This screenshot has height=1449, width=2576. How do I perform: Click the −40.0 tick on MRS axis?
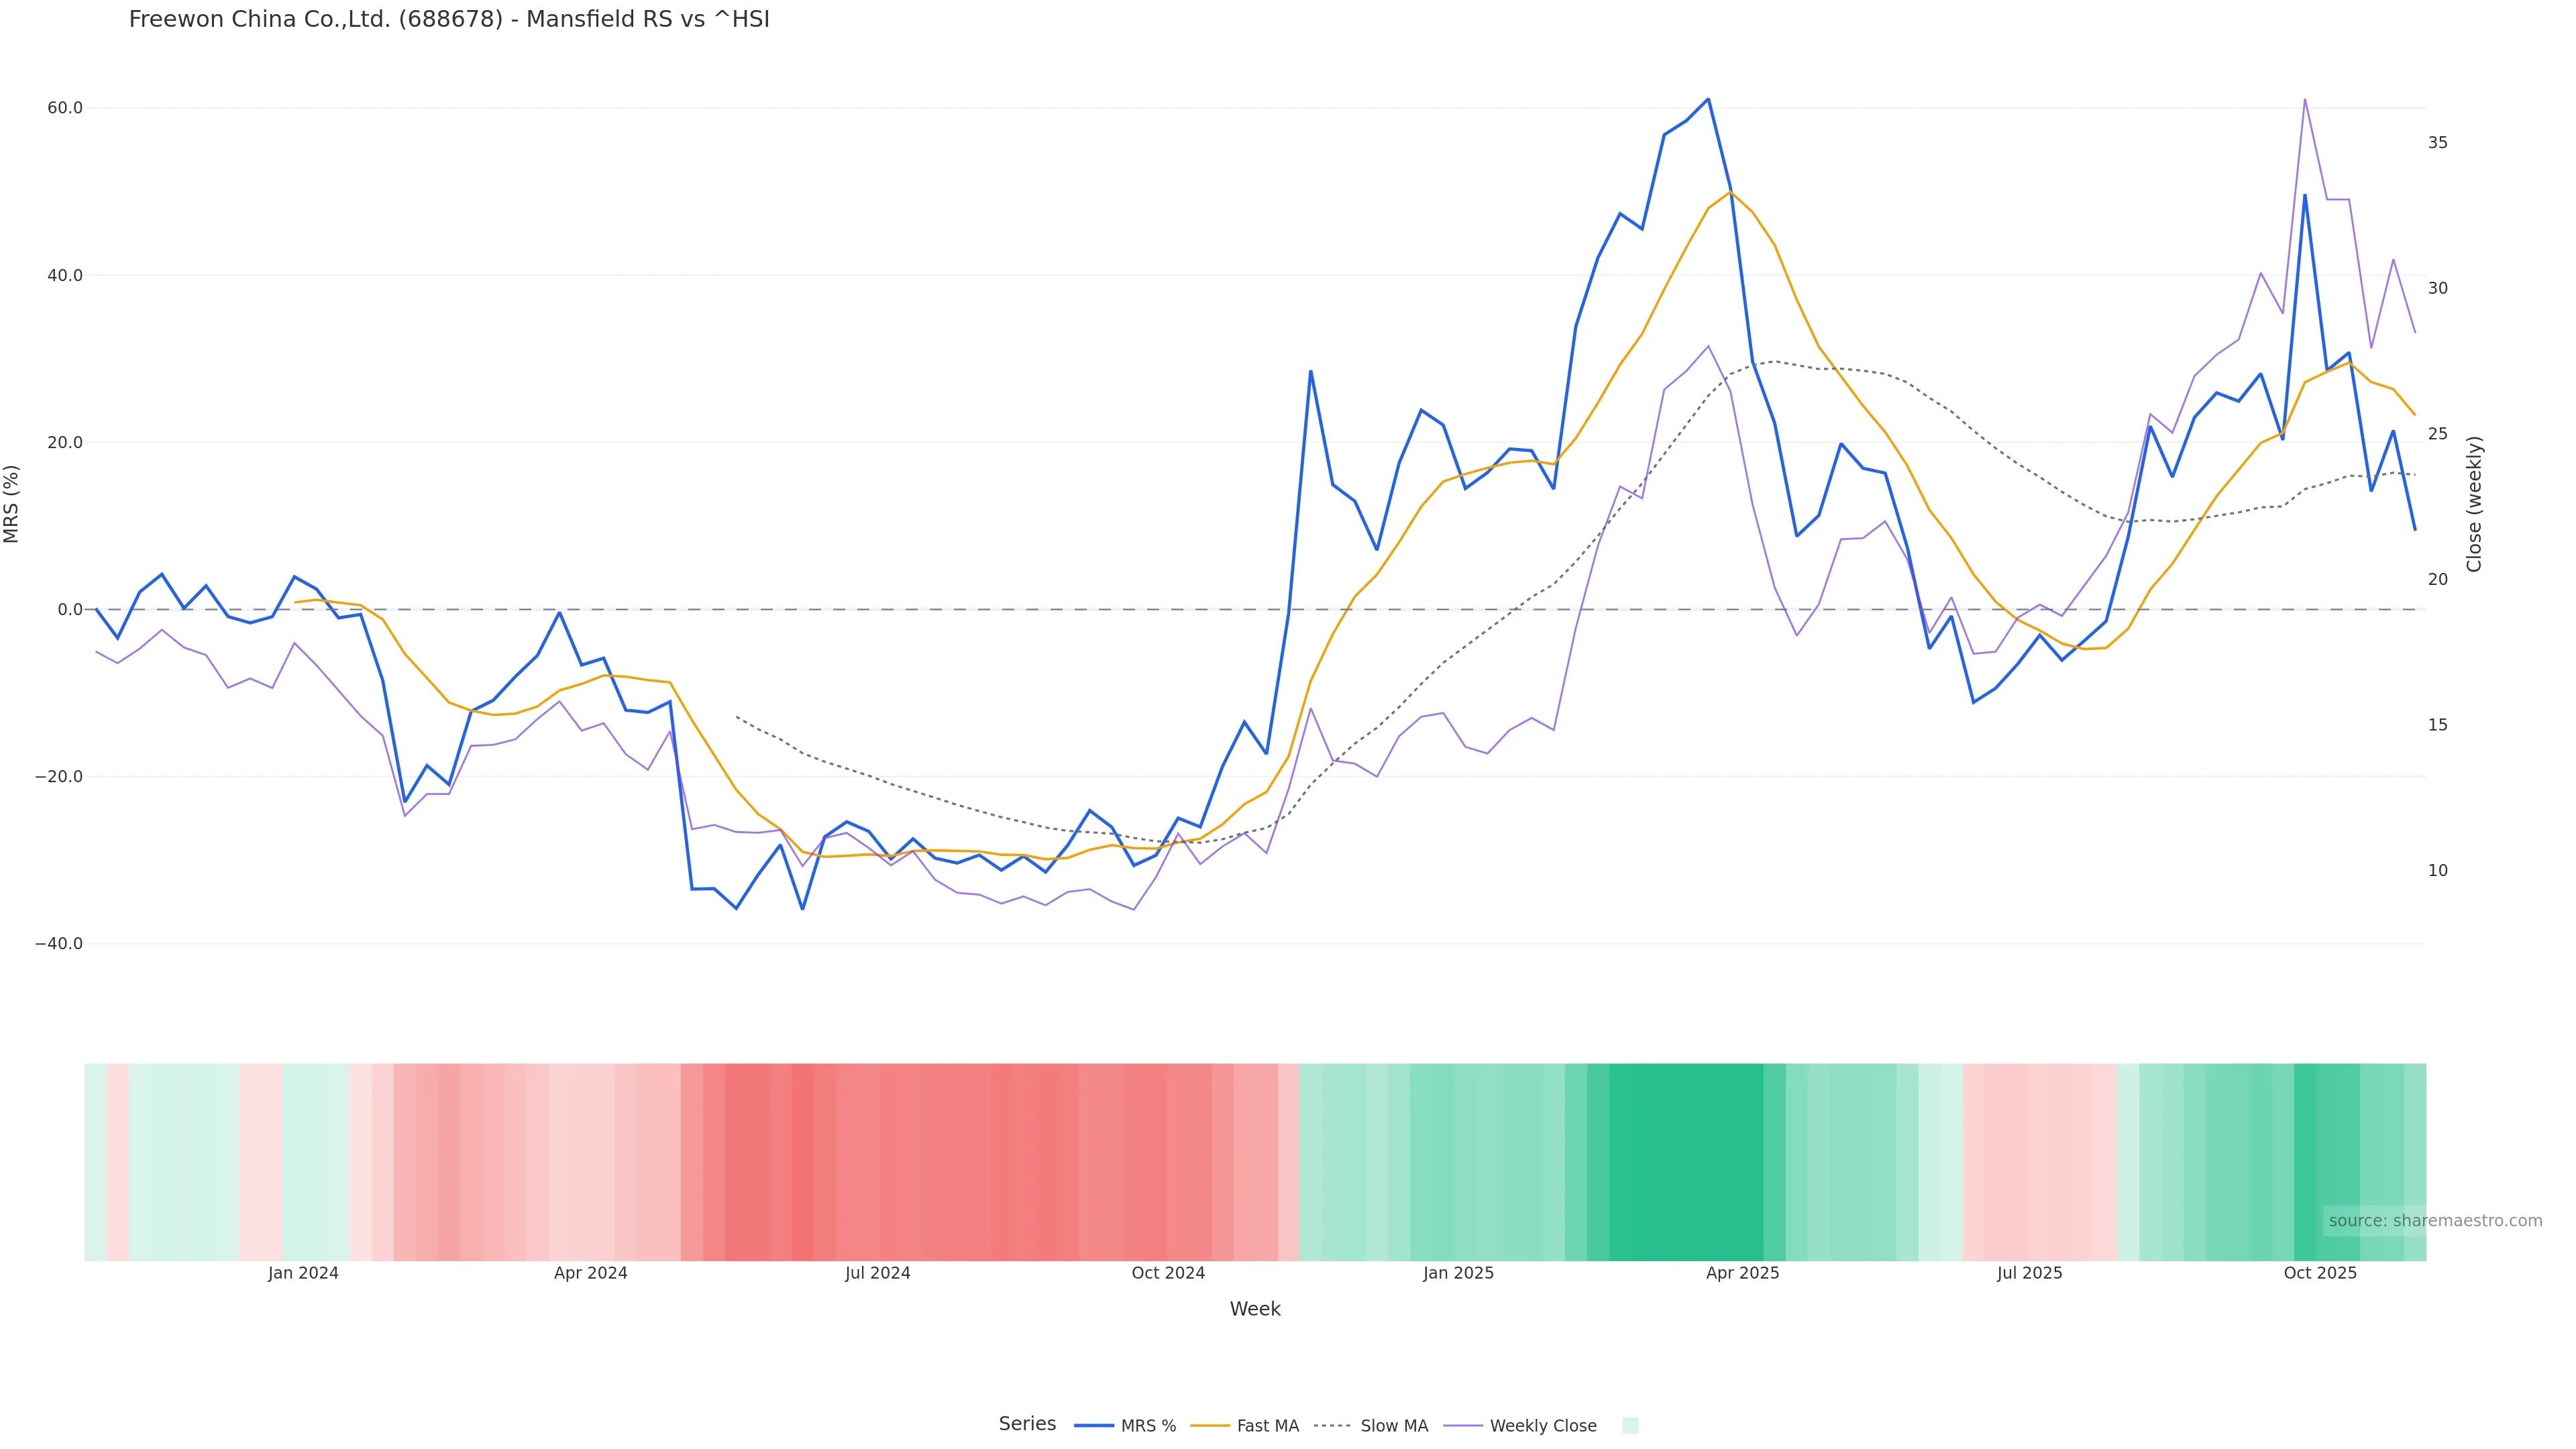pos(59,944)
